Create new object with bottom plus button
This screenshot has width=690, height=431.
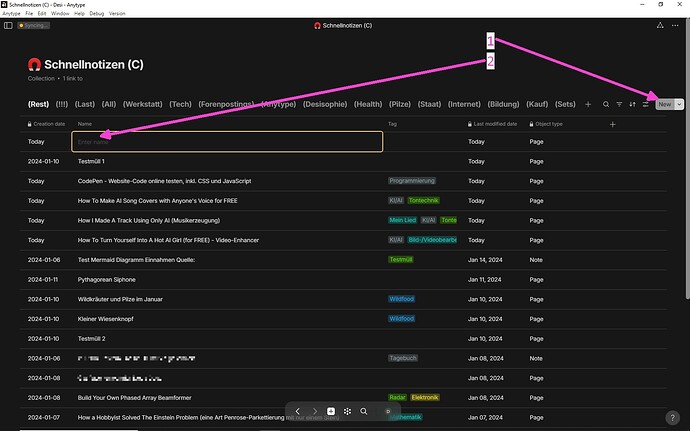[331, 411]
